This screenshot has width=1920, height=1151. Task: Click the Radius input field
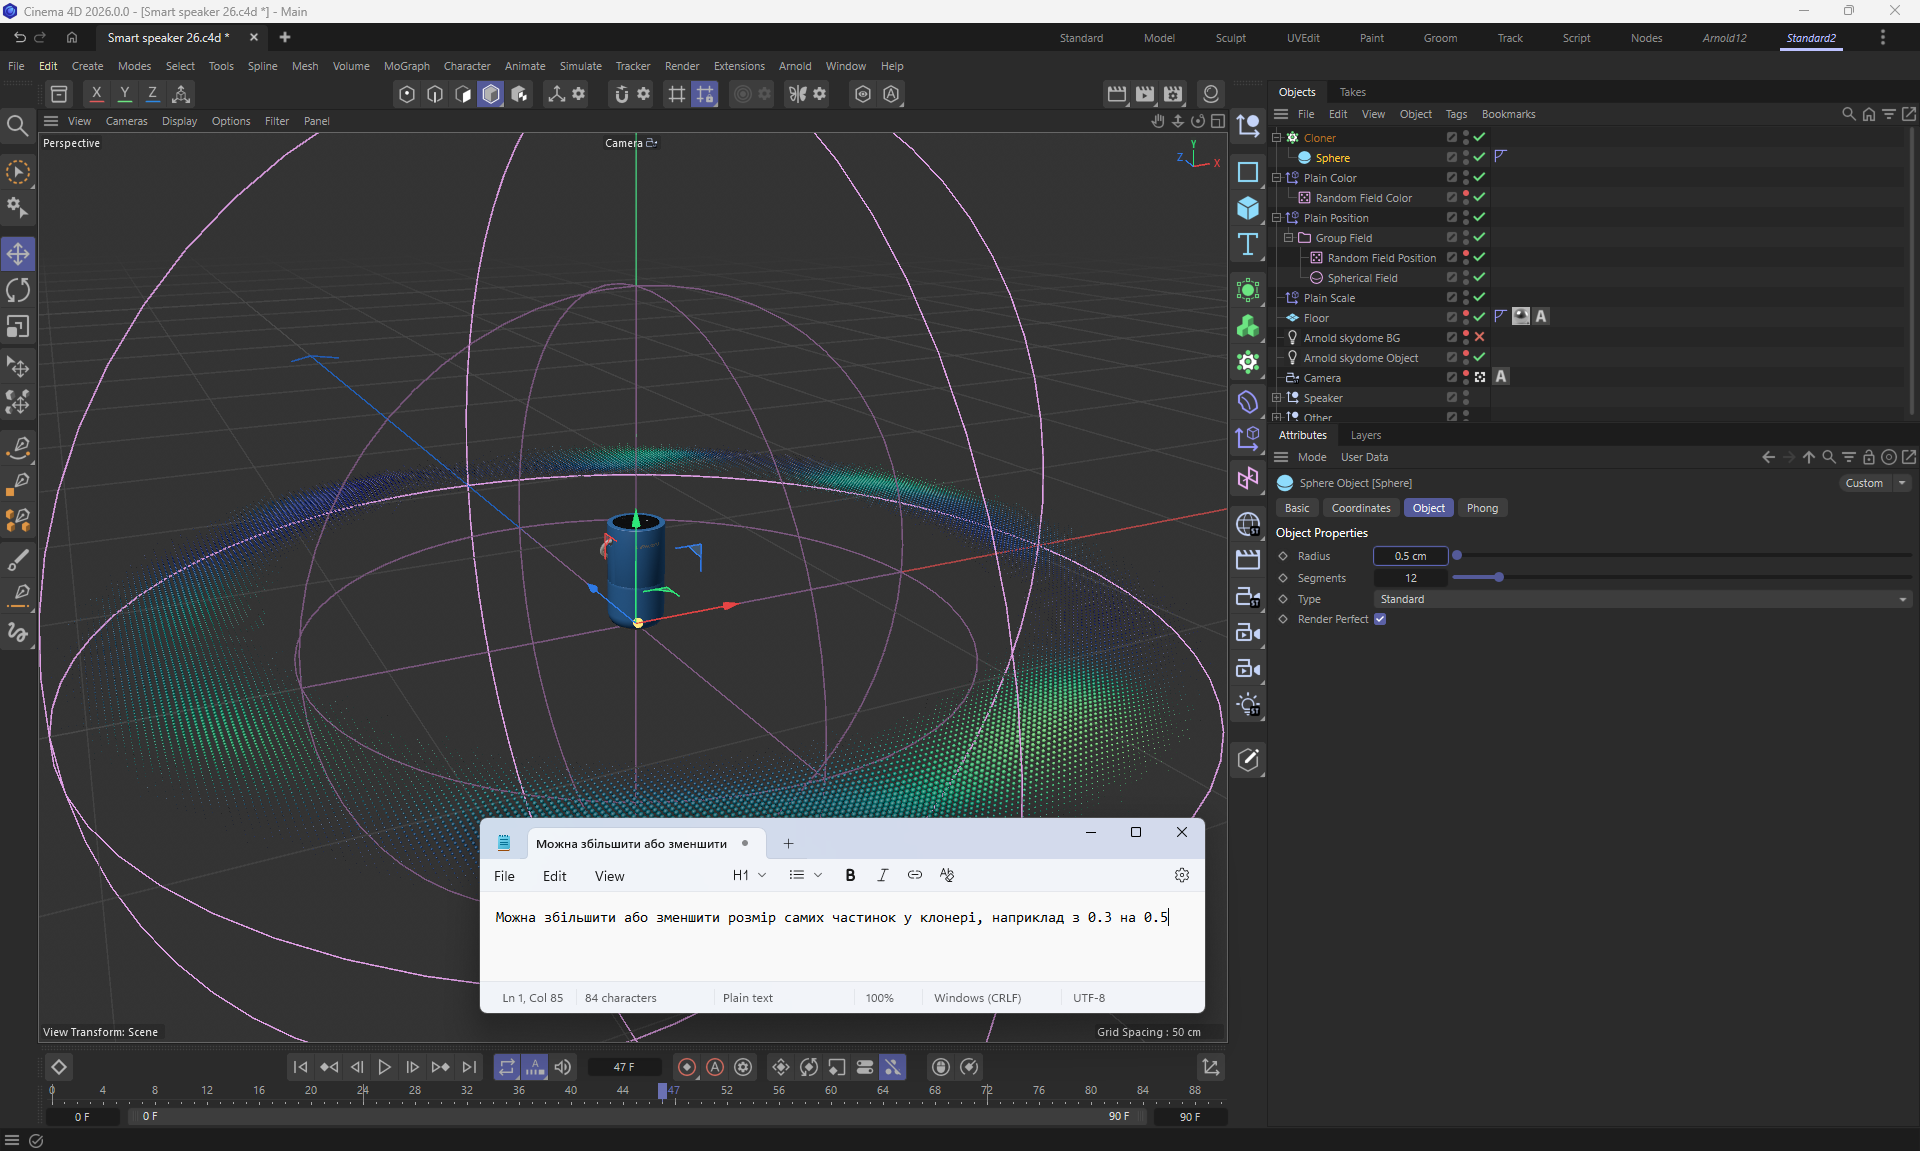point(1410,556)
